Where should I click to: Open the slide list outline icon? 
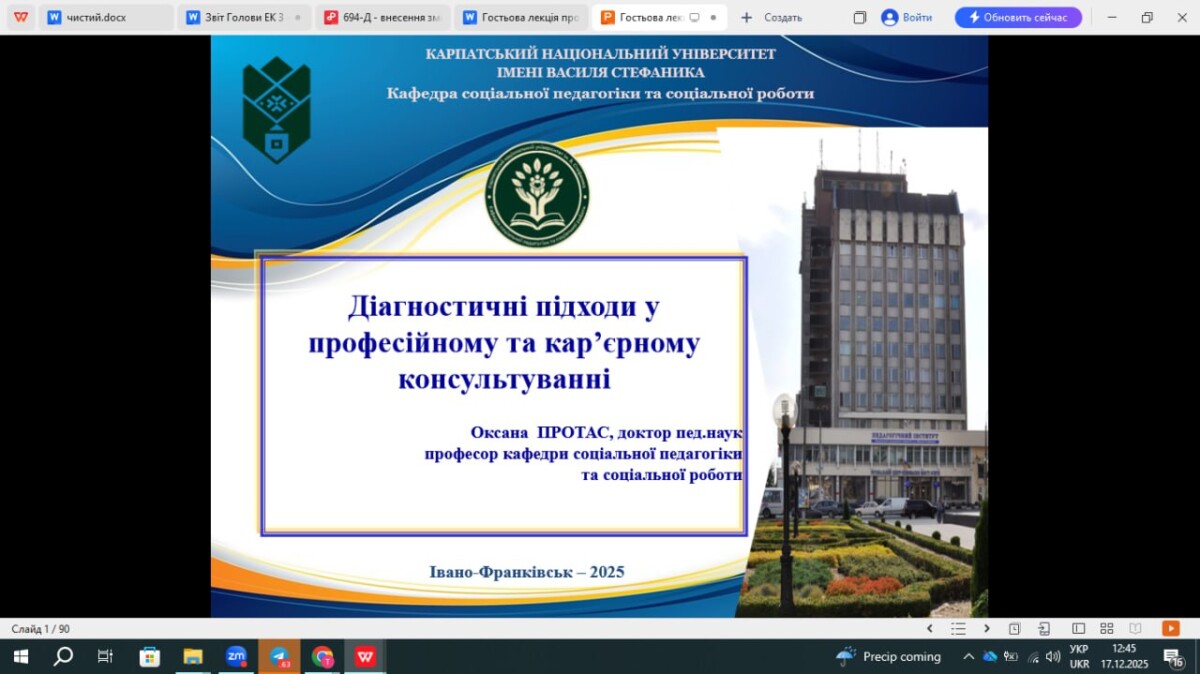click(958, 629)
